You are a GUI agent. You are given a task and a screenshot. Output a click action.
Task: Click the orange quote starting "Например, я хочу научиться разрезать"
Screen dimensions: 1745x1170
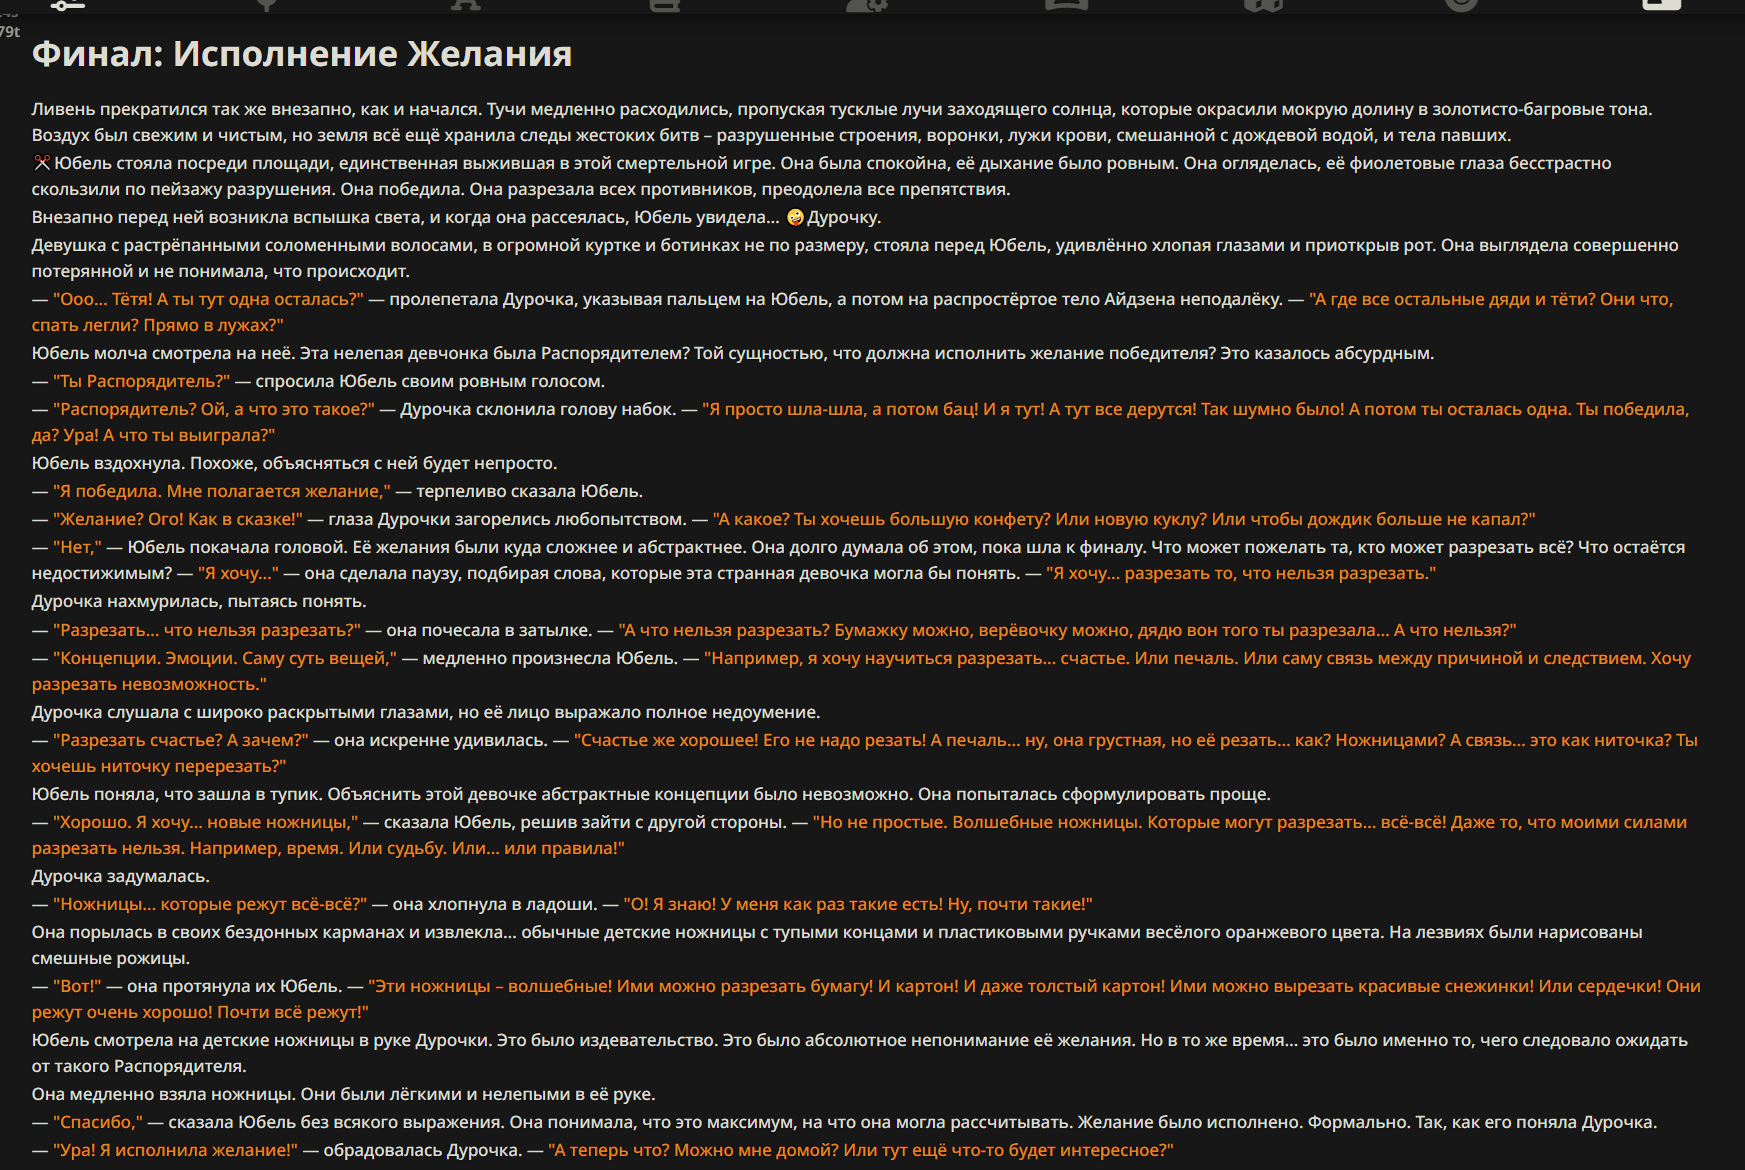[861, 671]
